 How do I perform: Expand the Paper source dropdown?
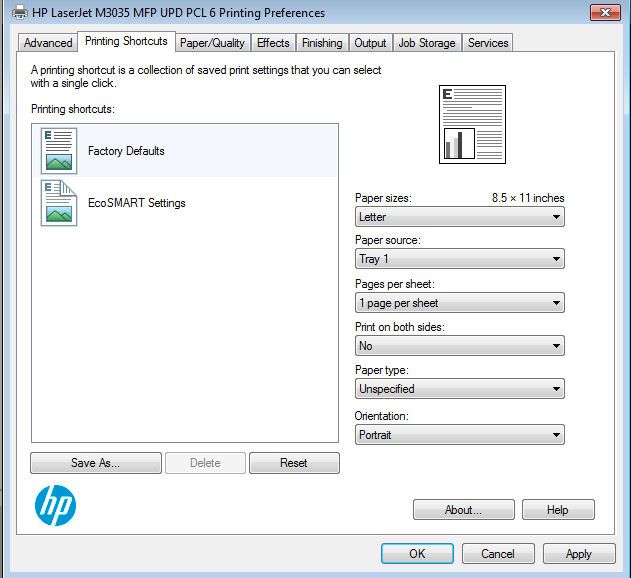pos(460,259)
